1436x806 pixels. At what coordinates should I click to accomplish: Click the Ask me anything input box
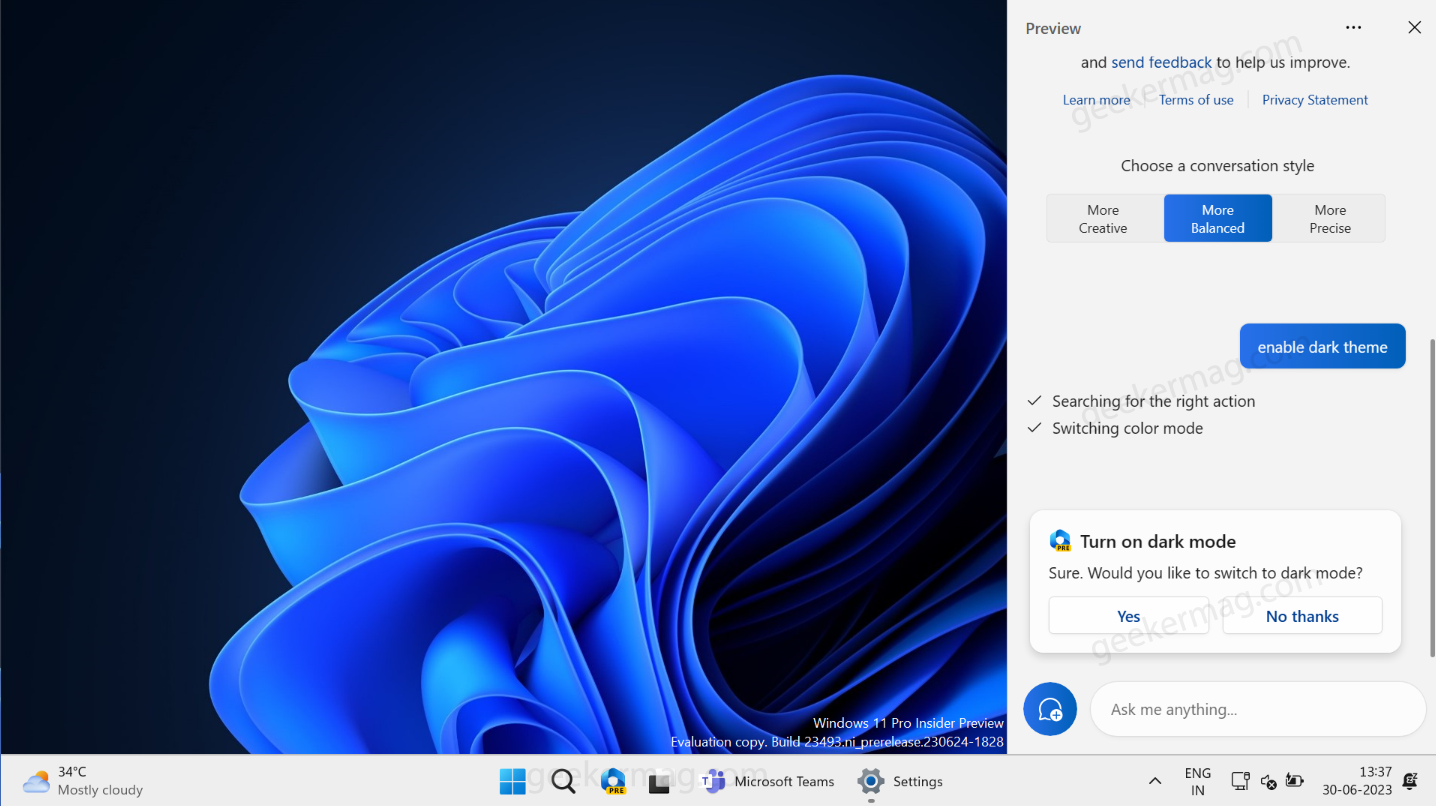[x=1258, y=709]
